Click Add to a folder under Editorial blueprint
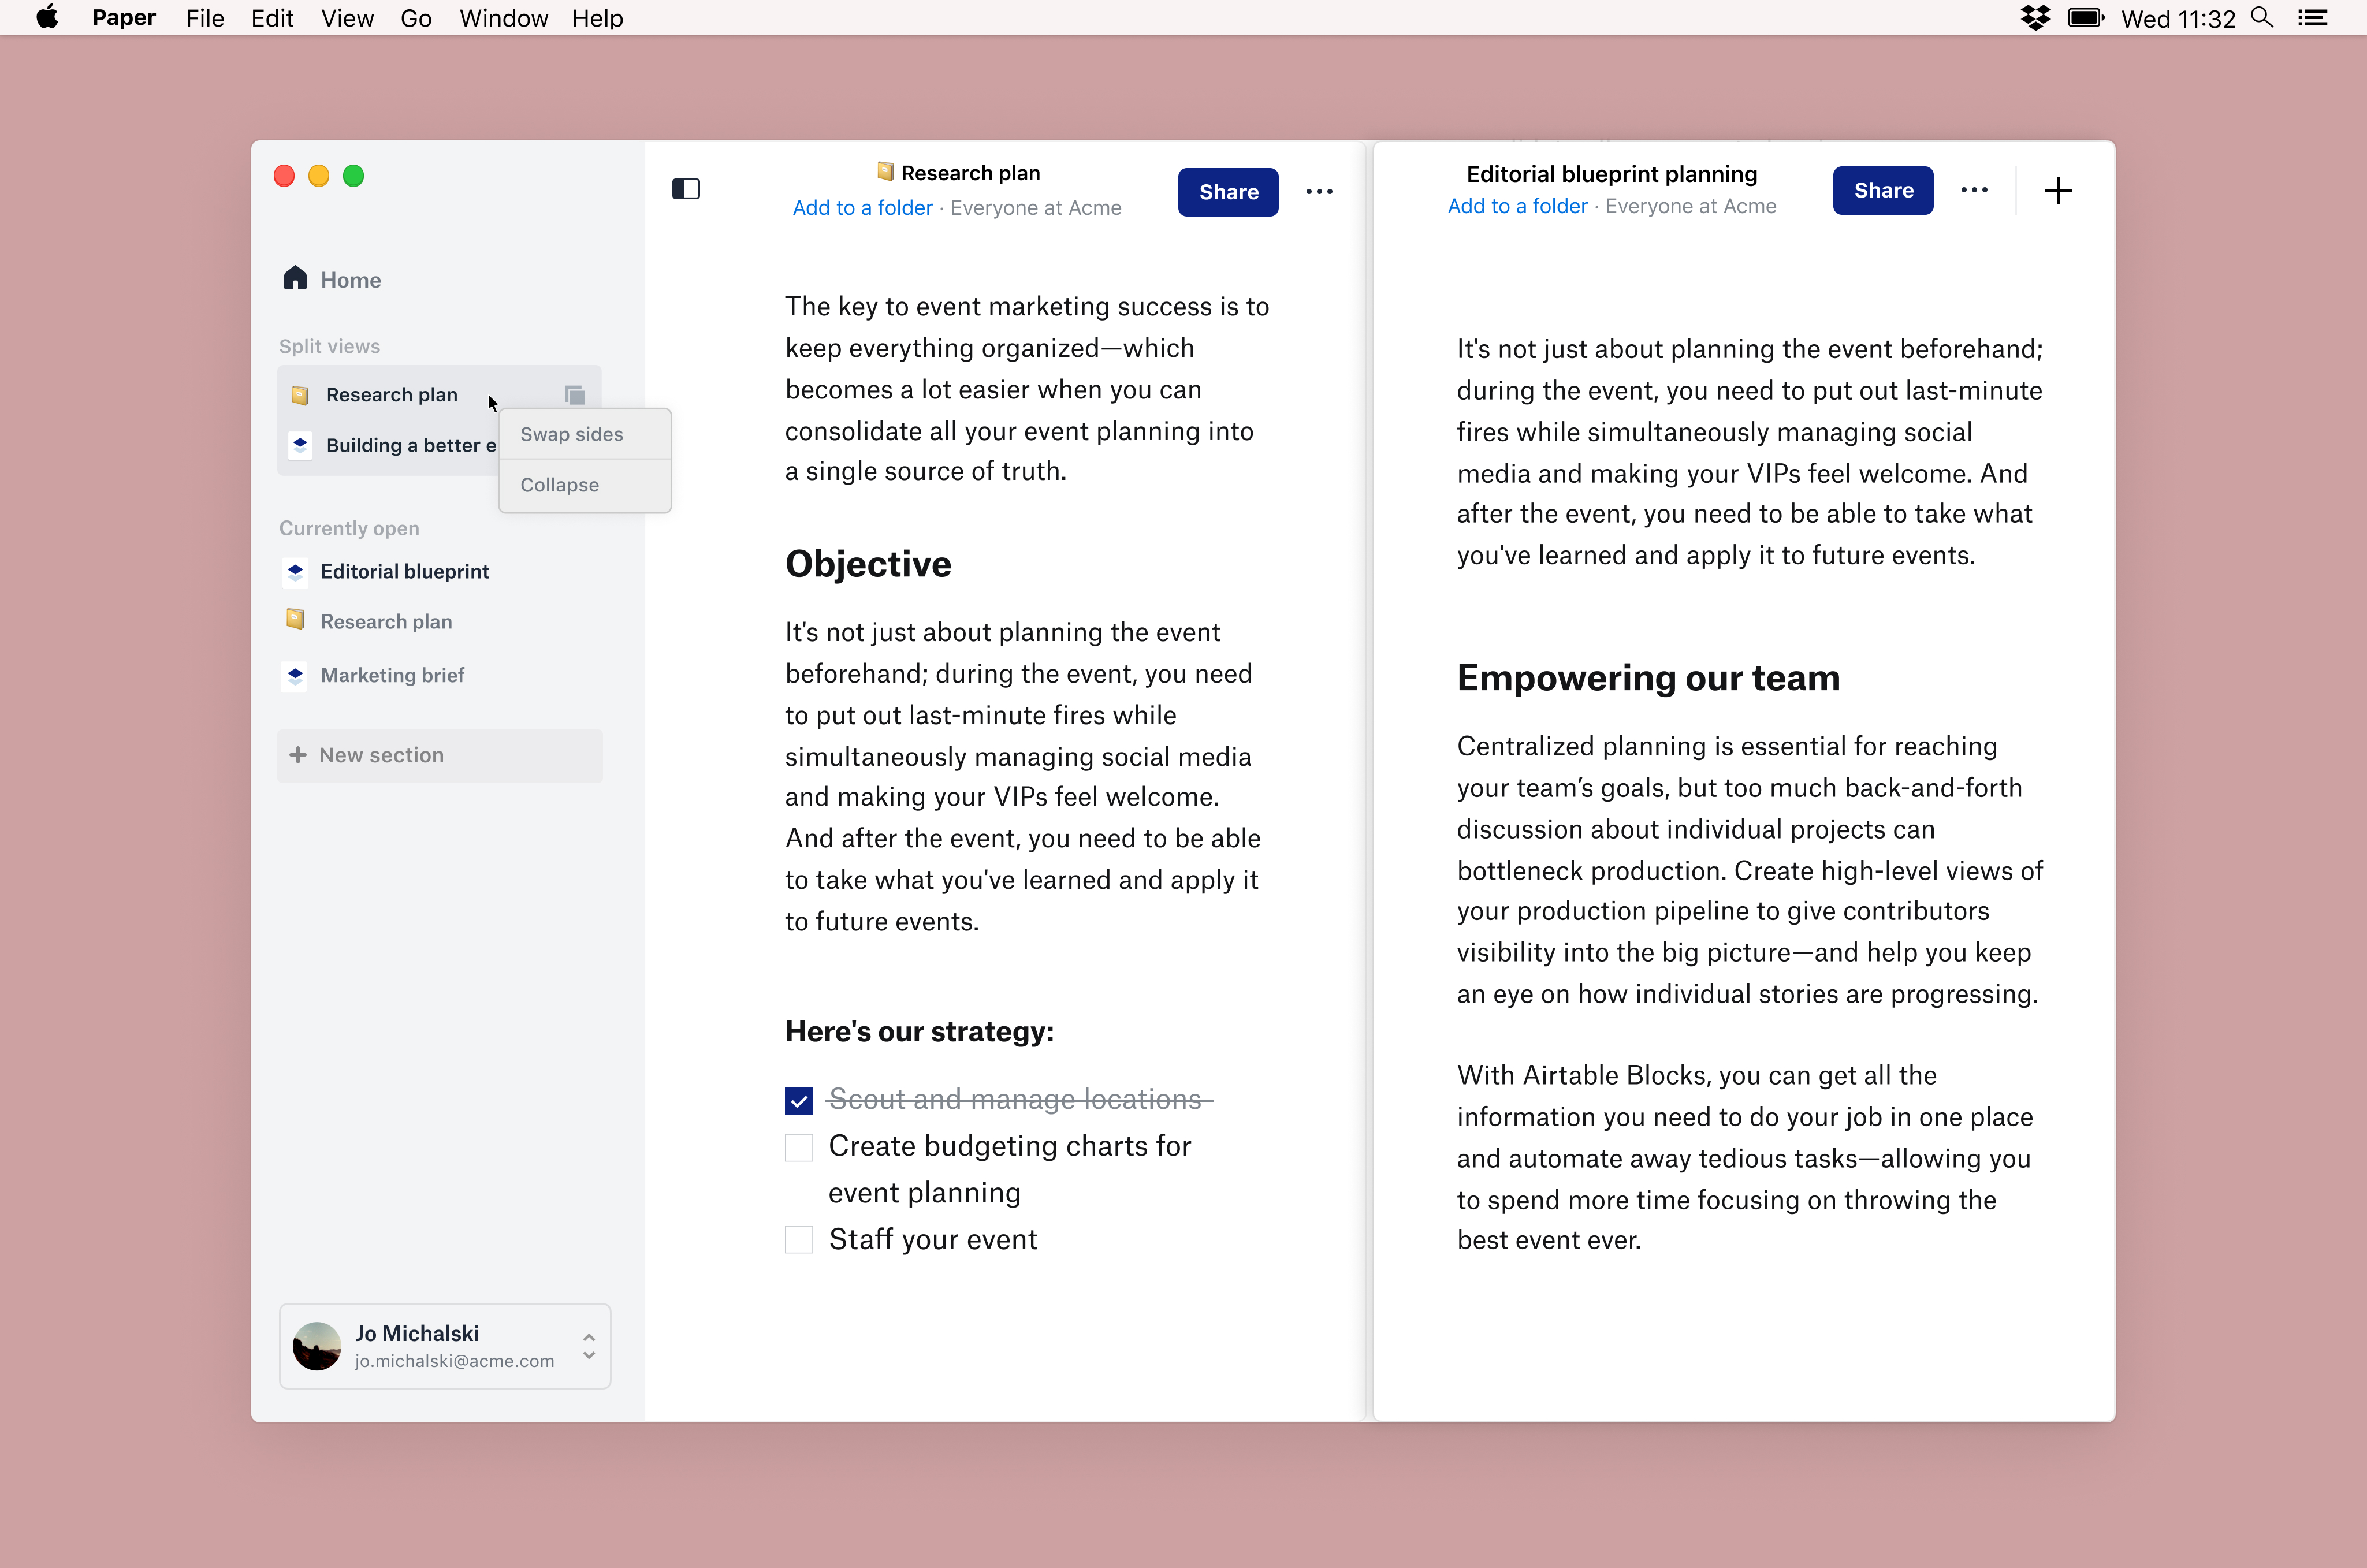Viewport: 2367px width, 1568px height. point(1517,206)
